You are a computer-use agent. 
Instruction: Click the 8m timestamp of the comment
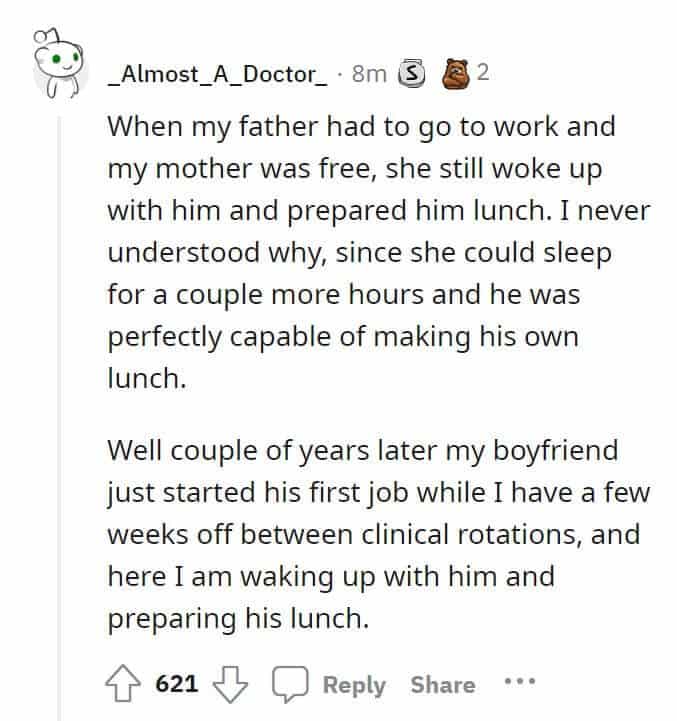click(369, 74)
